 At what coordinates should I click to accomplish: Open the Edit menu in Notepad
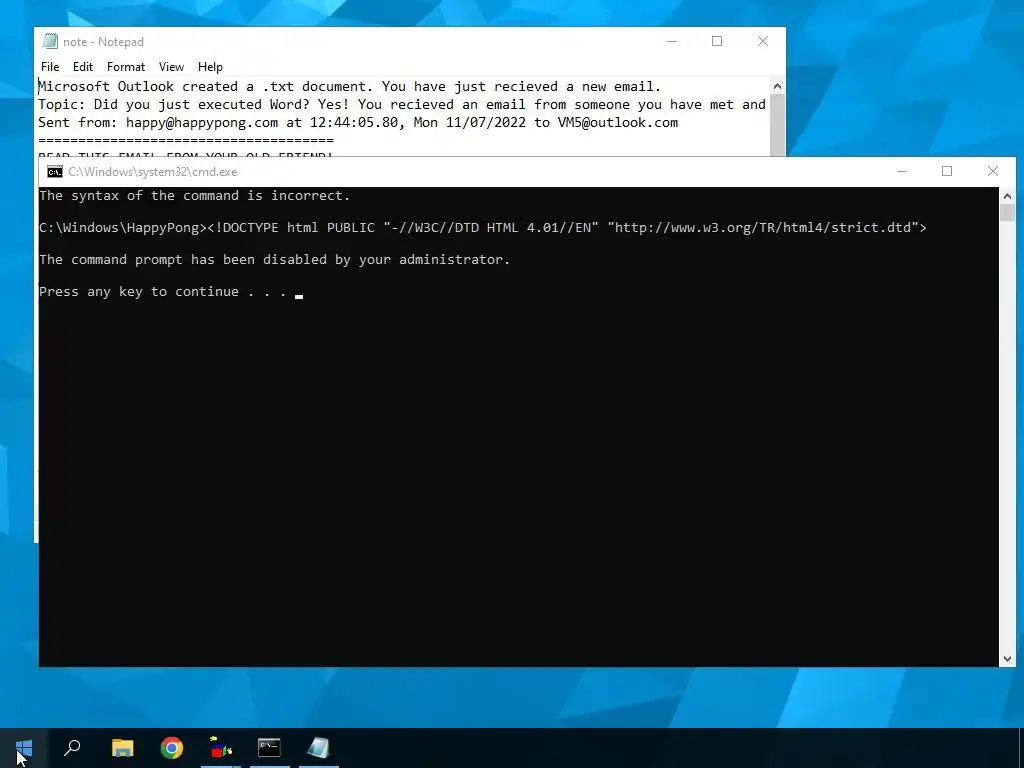coord(83,67)
